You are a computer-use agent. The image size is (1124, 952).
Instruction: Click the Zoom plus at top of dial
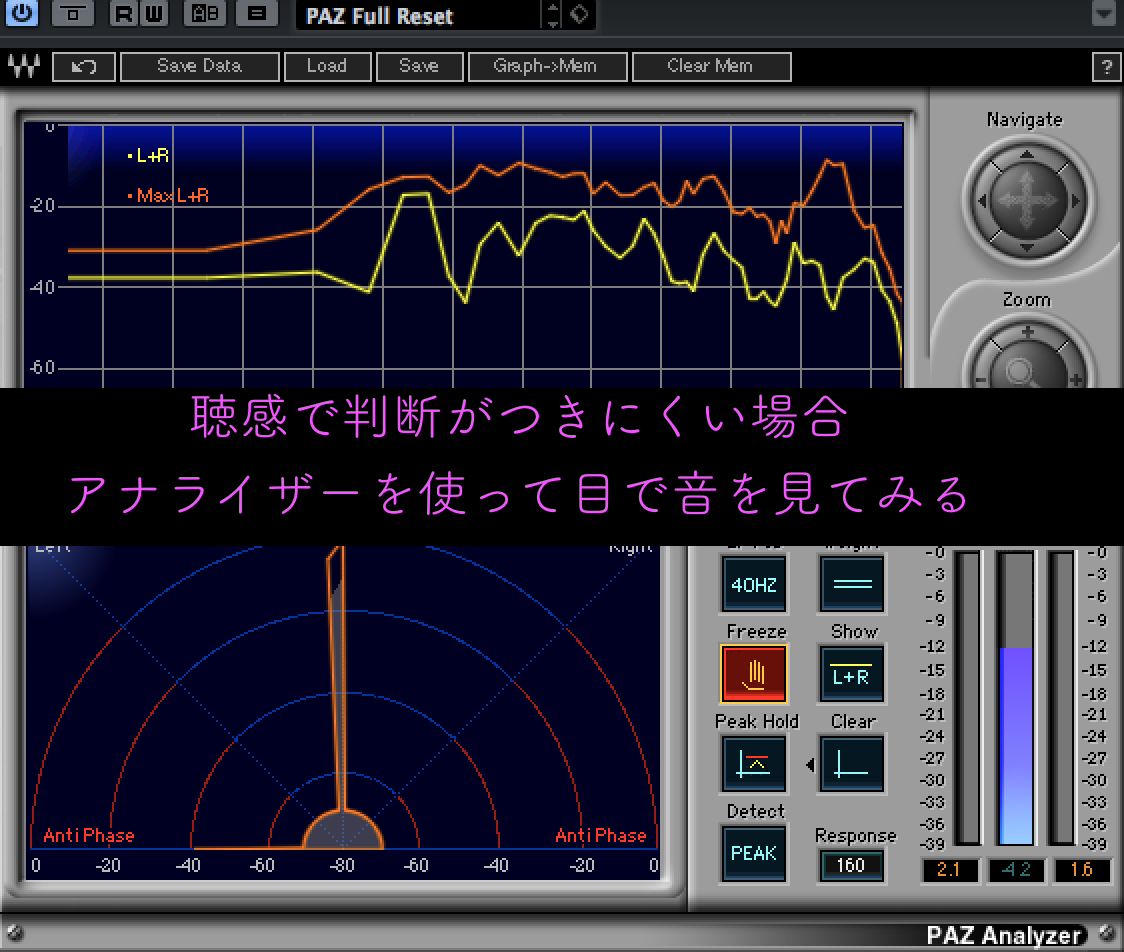[1027, 332]
